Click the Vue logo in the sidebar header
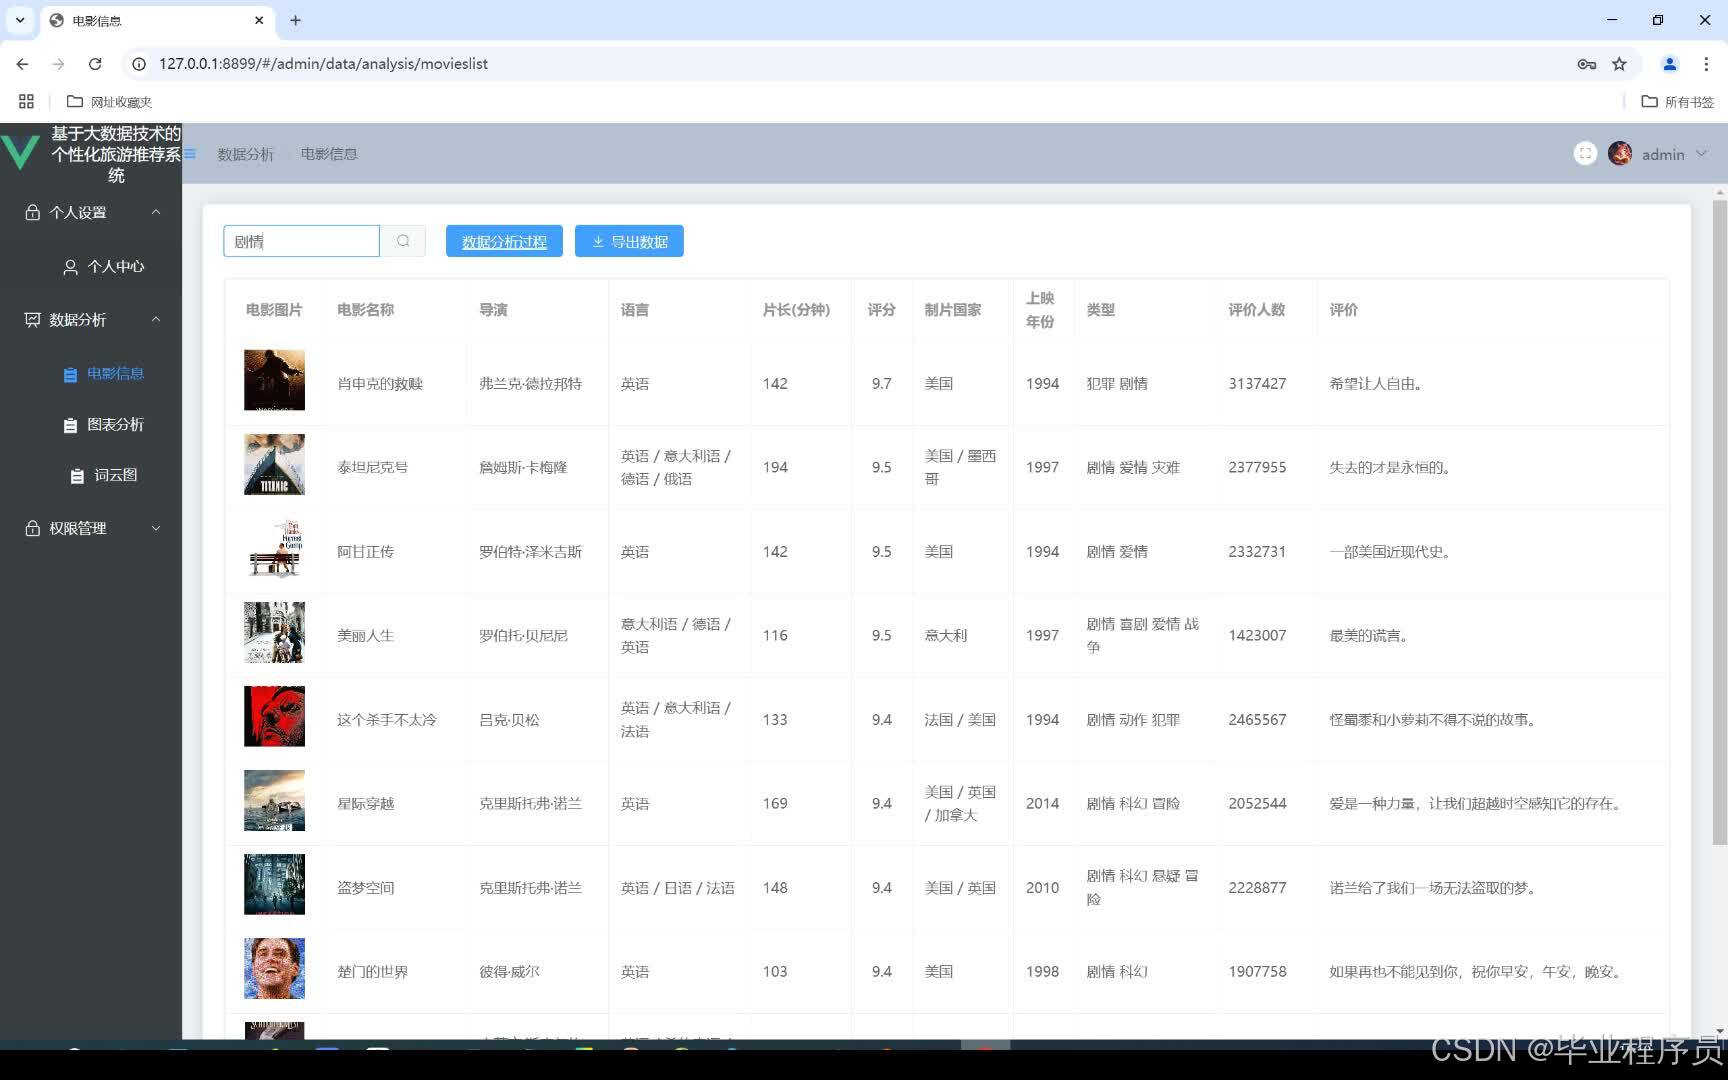Viewport: 1728px width, 1080px height. 20,152
